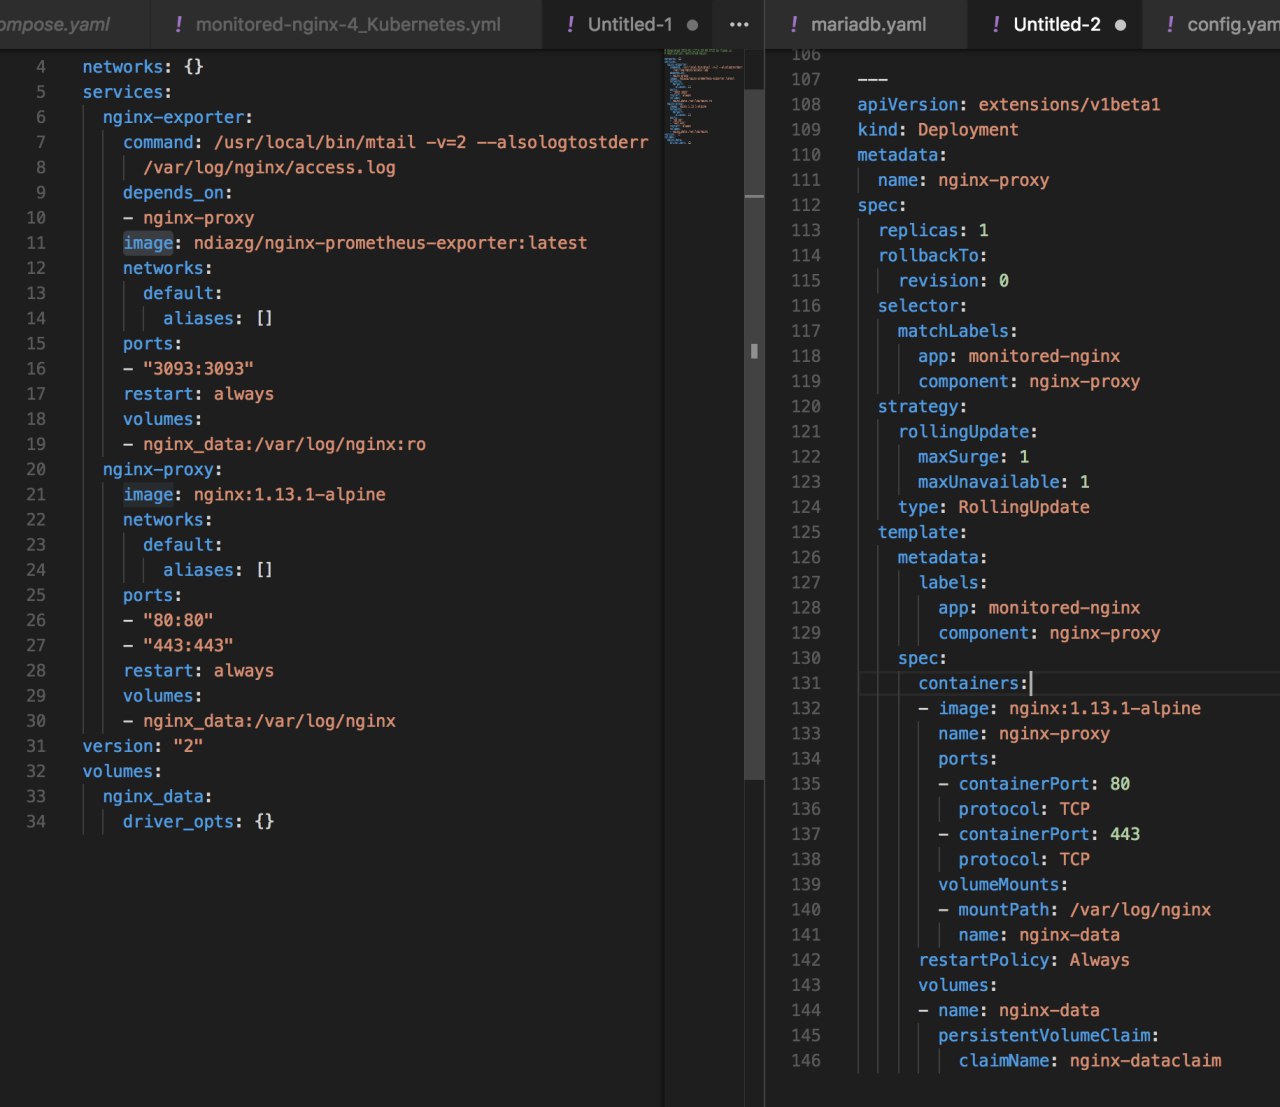Screen dimensions: 1280x1107
Task: Click the YAML icon on Untitled-2 tab
Action: pyautogui.click(x=996, y=25)
